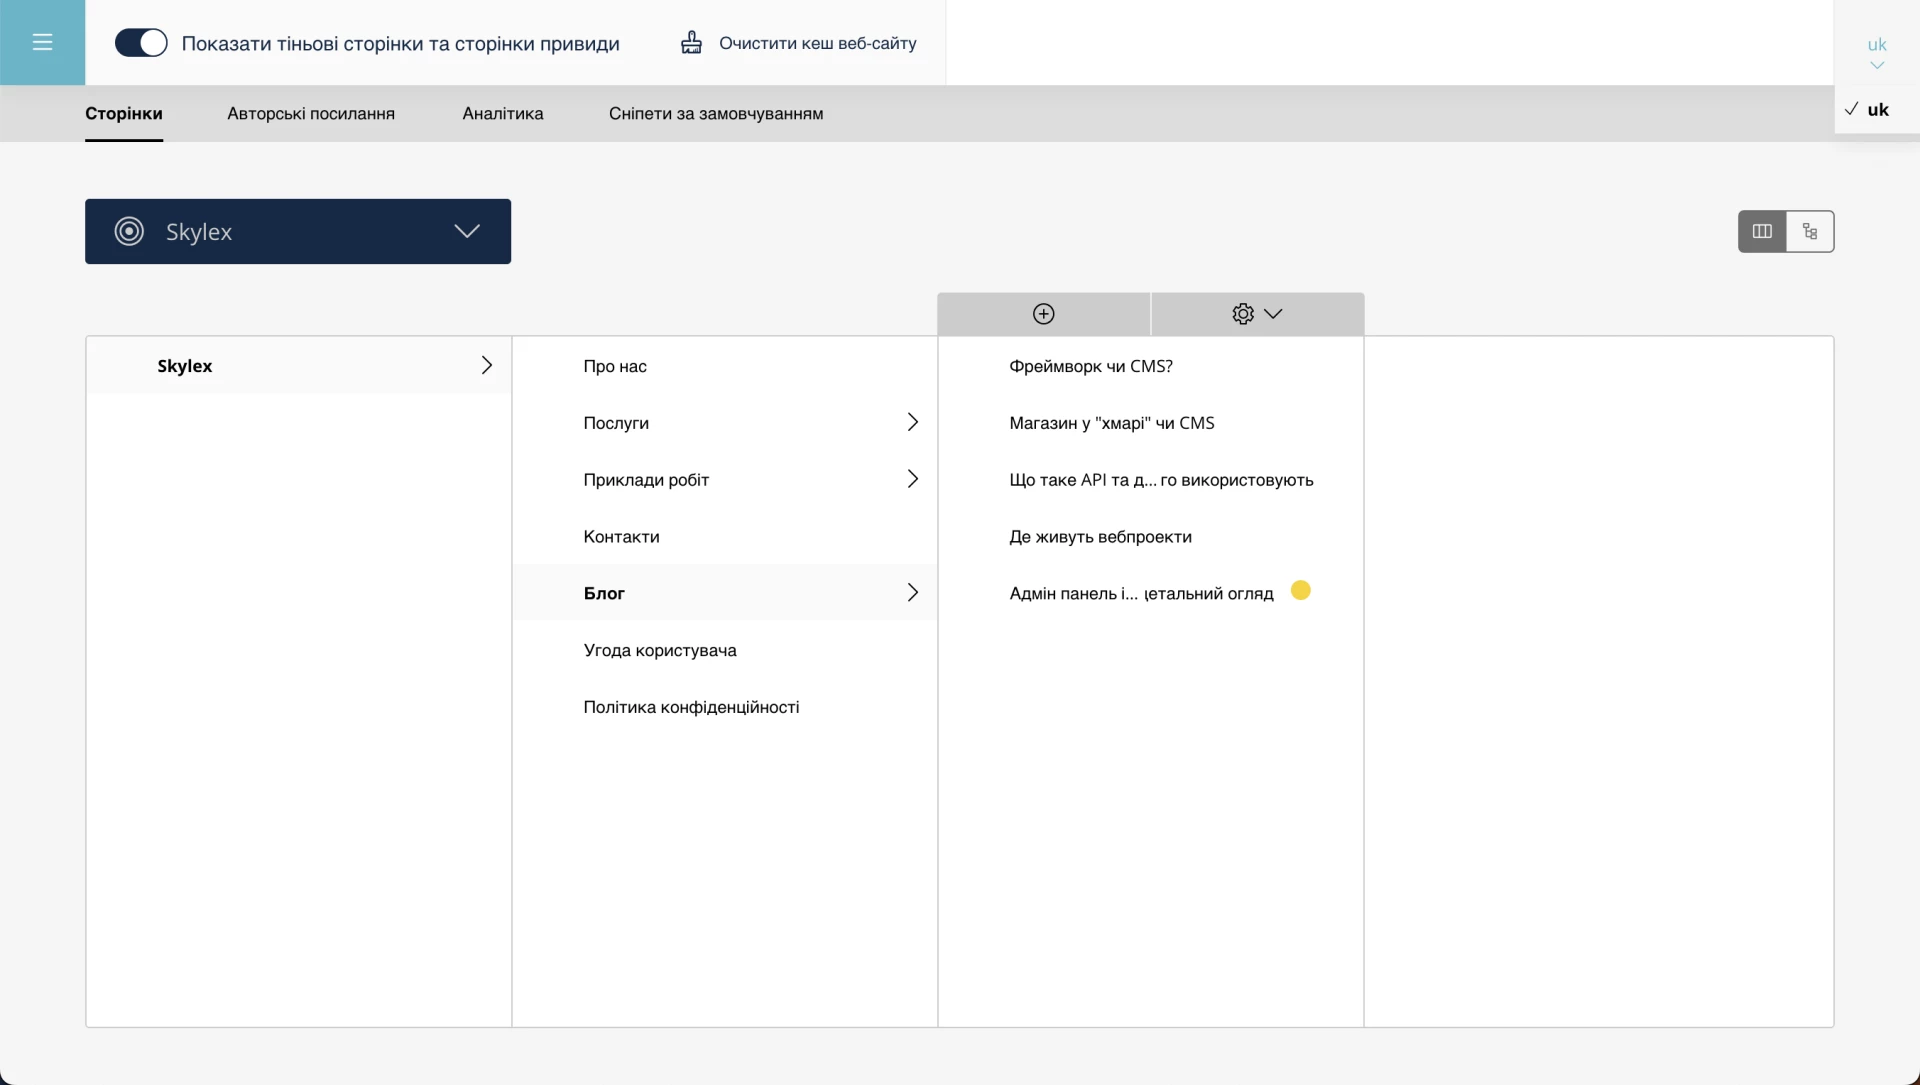Open the Skylex site selector dropdown
Screen dimensions: 1920x1085
[x=466, y=231]
